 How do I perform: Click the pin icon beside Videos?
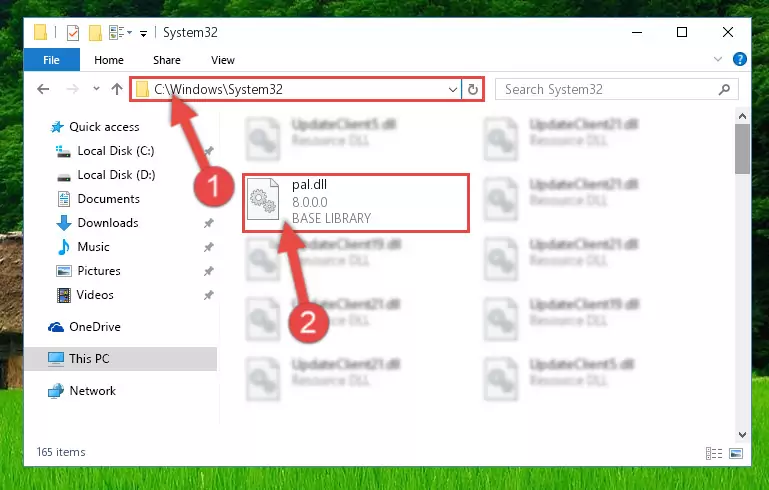click(208, 295)
